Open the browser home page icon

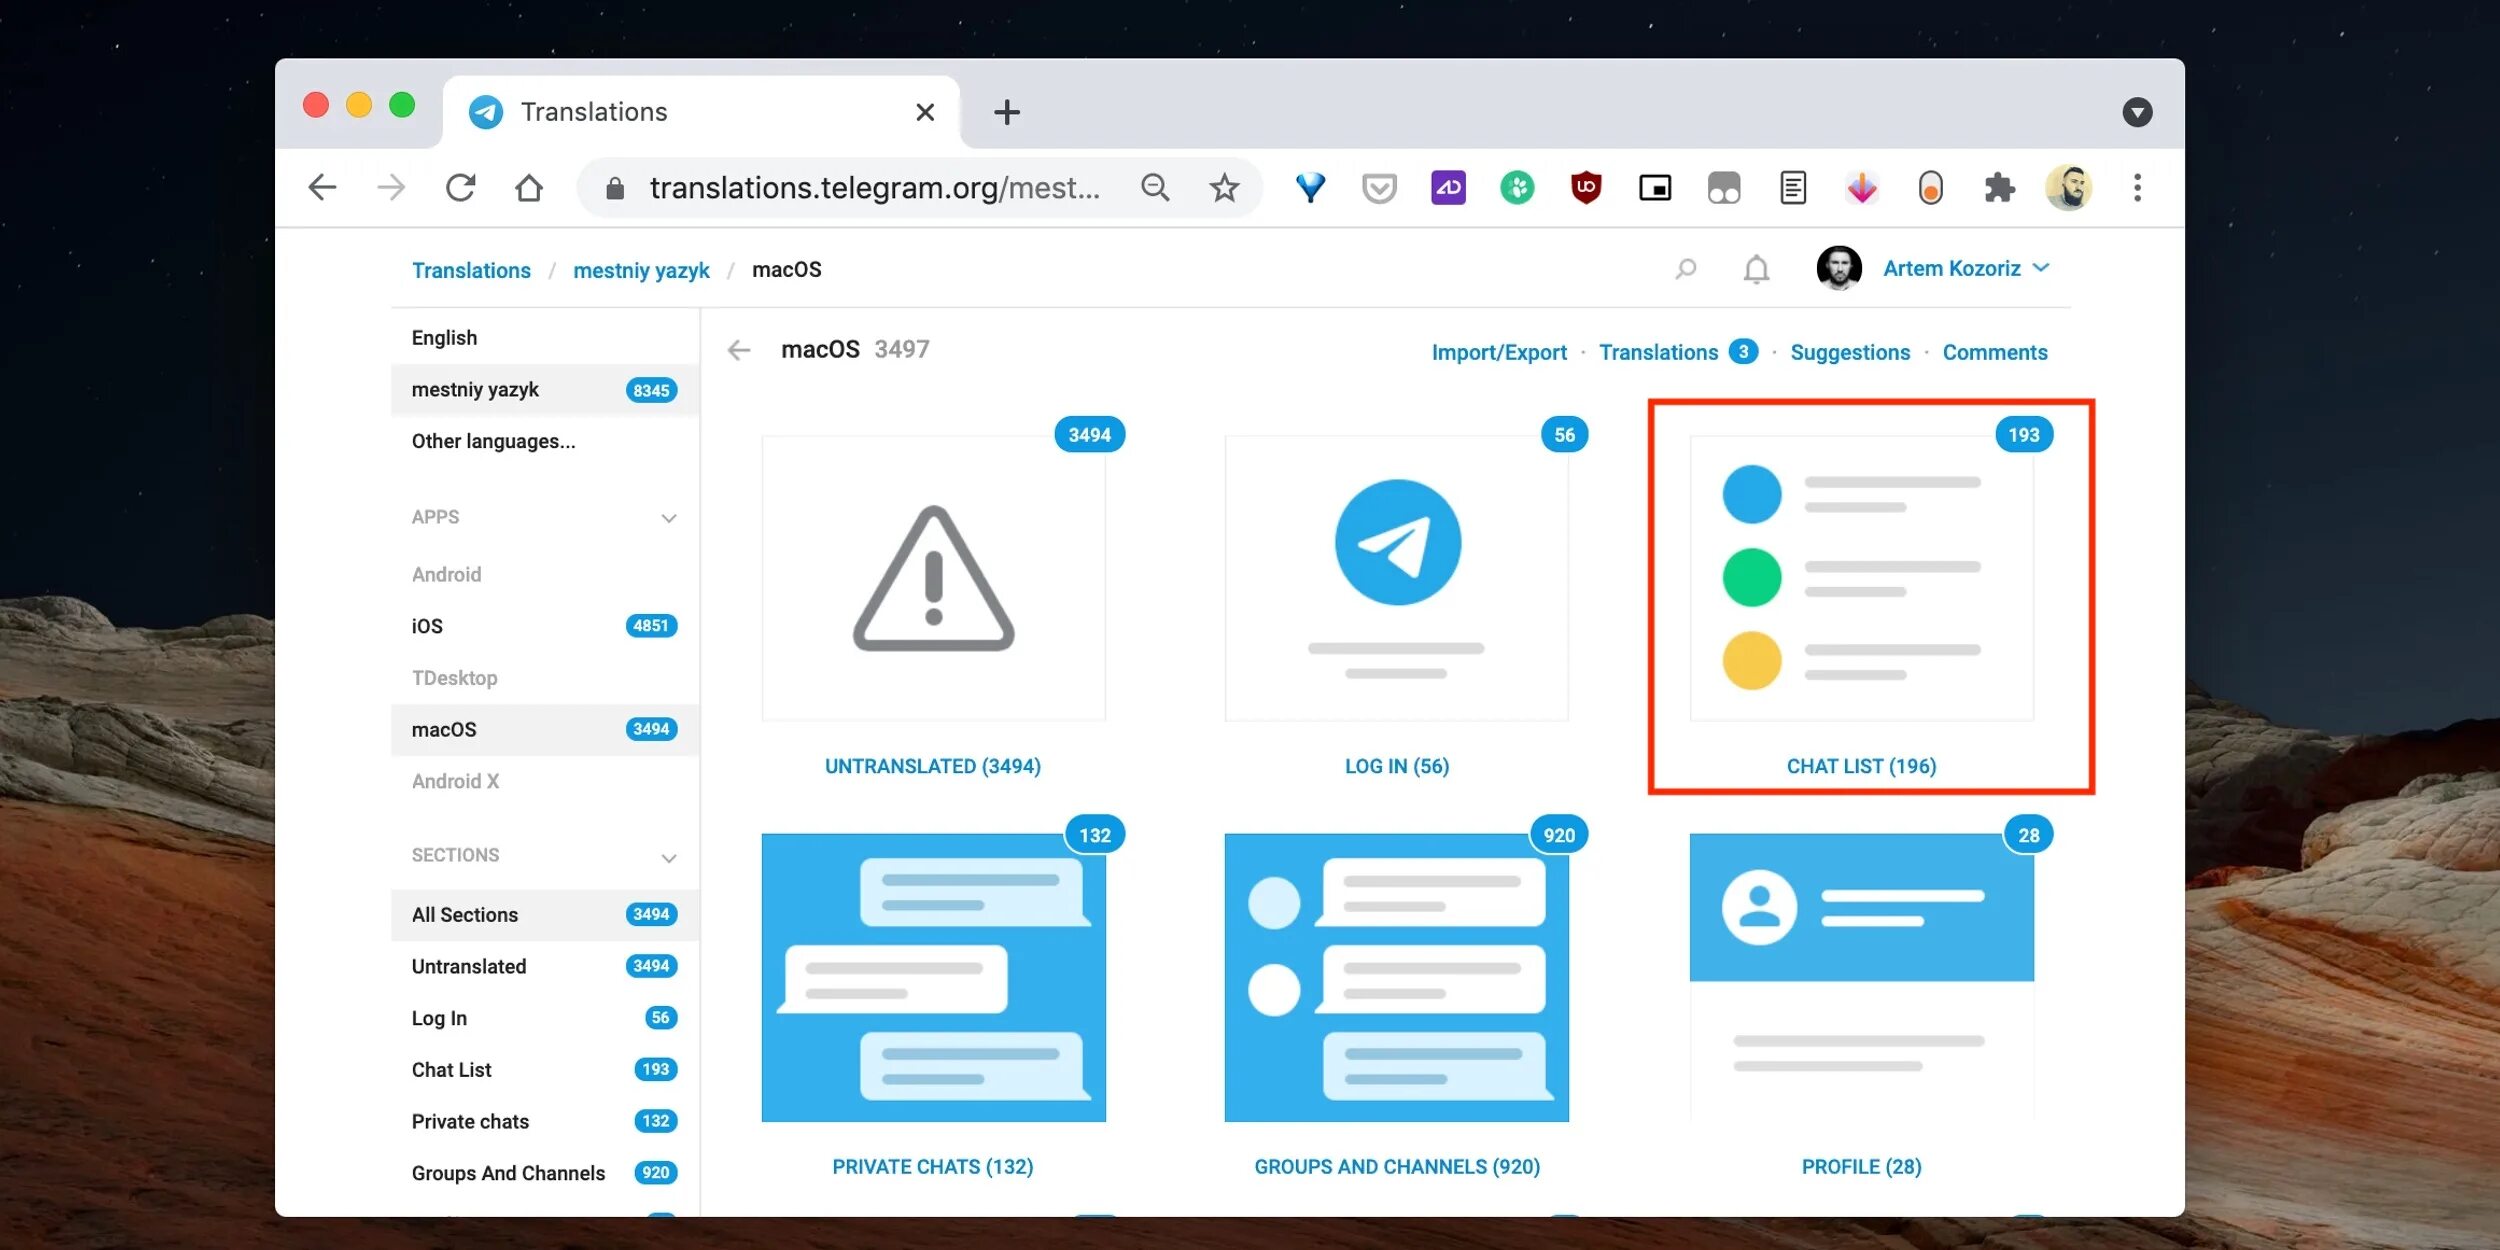(x=529, y=188)
